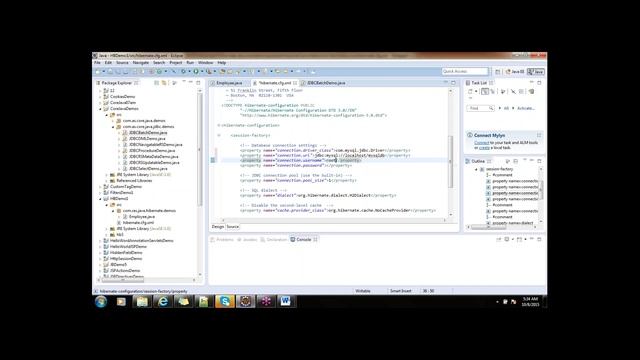Select hibernate.cfg.xml in Package Explorer

138,223
